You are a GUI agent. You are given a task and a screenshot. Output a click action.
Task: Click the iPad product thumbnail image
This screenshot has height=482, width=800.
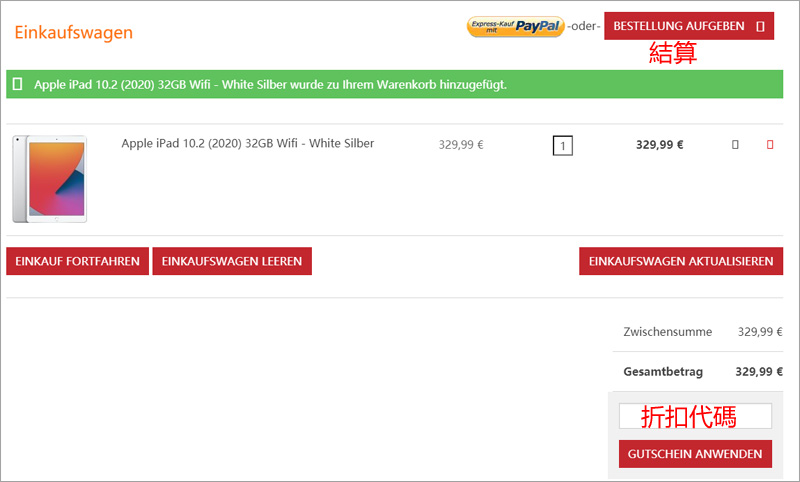pyautogui.click(x=50, y=179)
